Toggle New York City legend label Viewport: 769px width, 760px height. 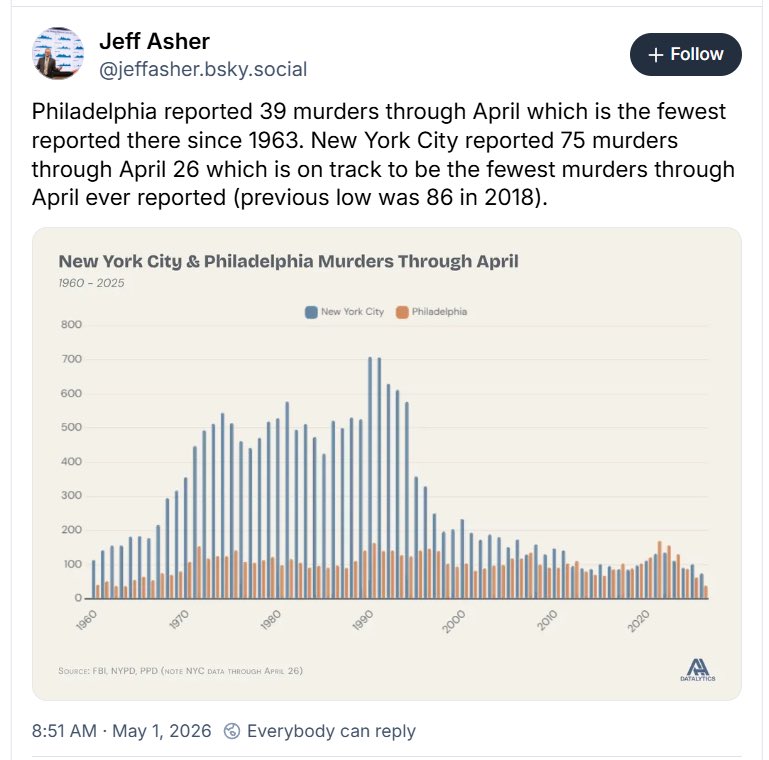pyautogui.click(x=352, y=312)
